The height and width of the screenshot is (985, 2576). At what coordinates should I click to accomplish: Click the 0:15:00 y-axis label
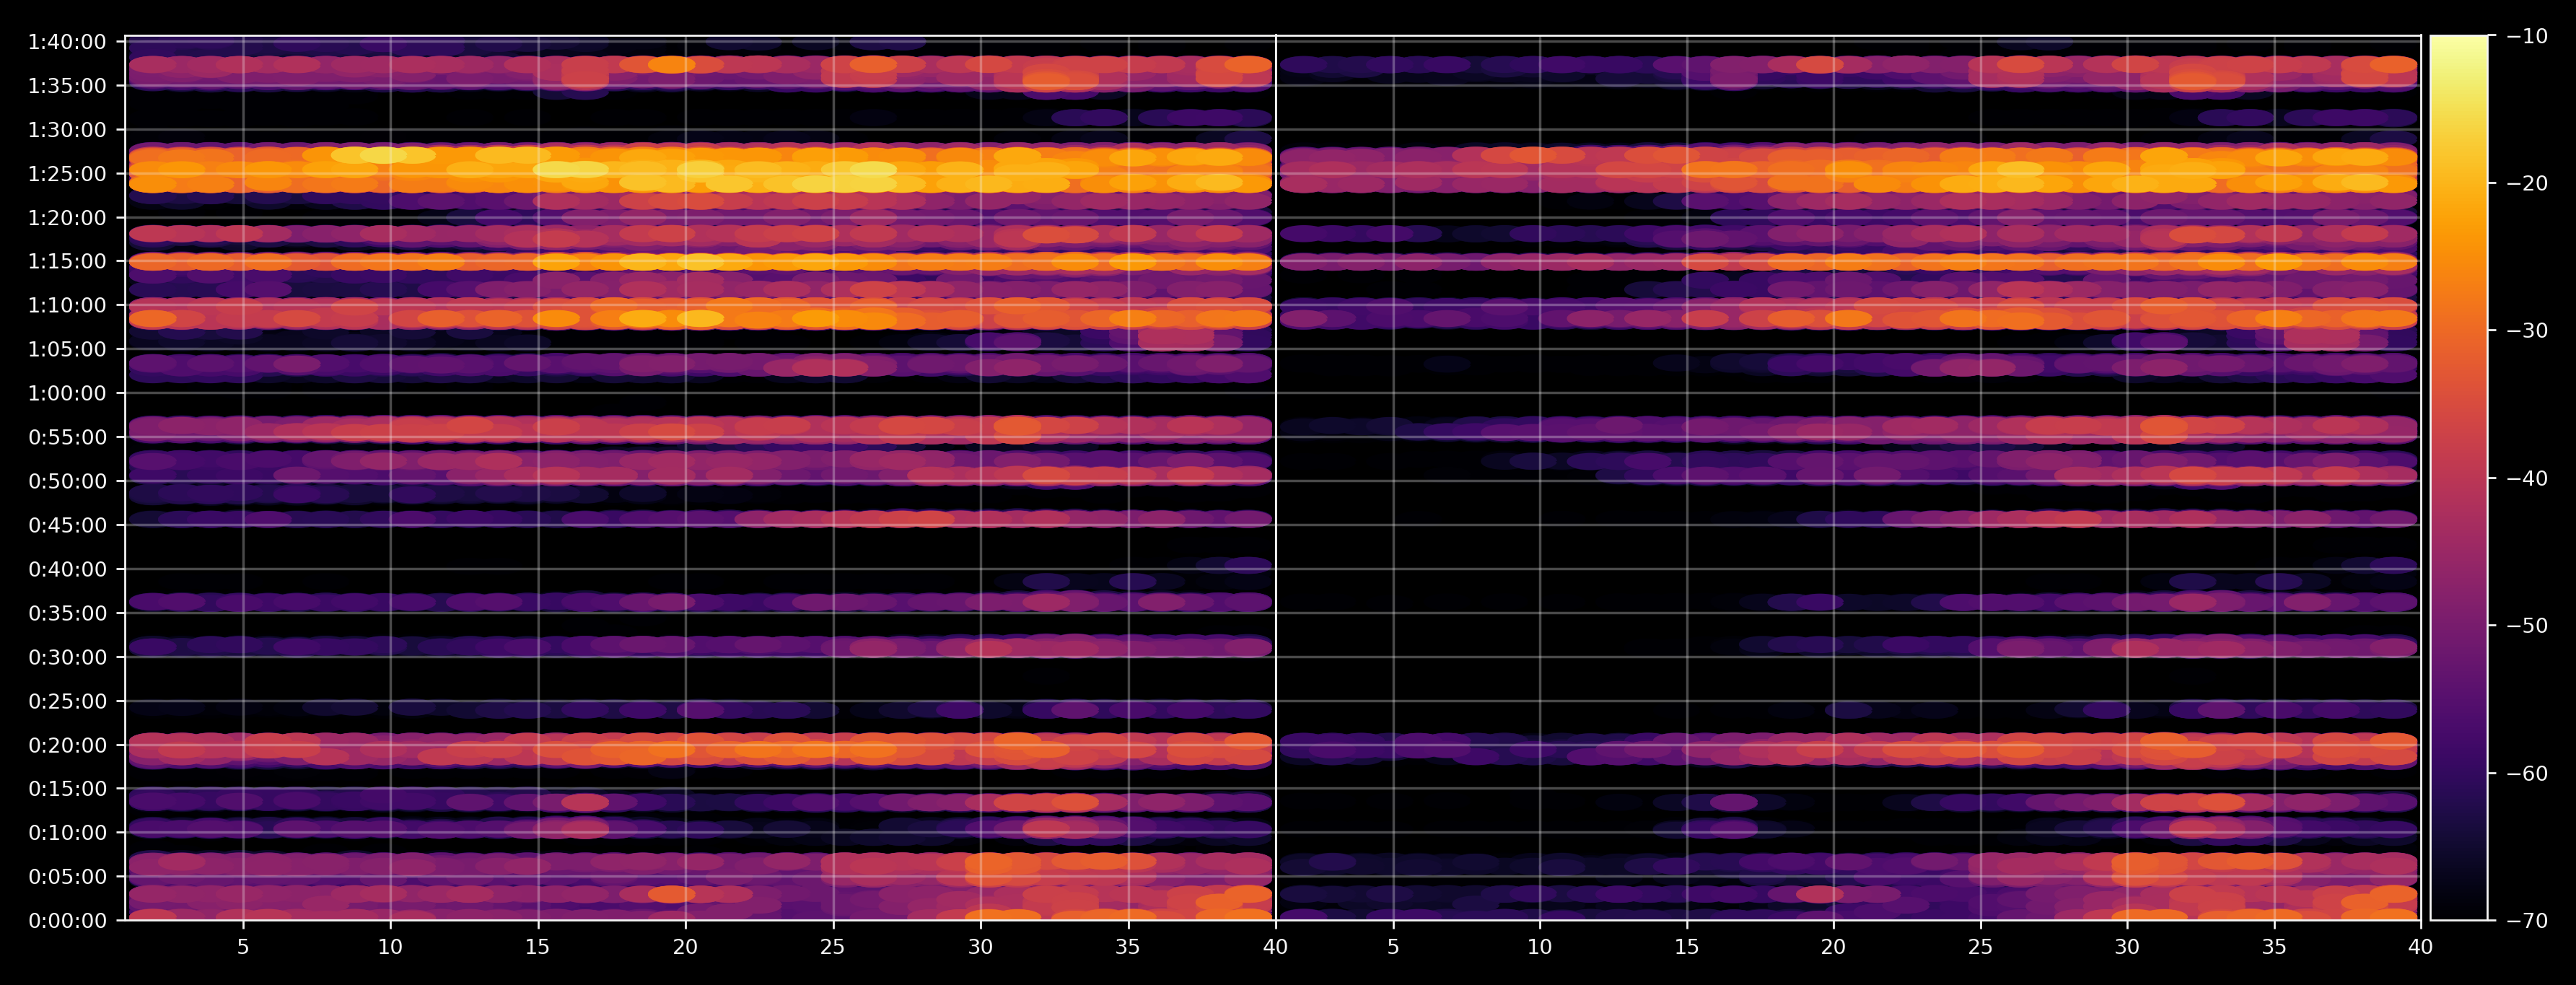point(67,789)
